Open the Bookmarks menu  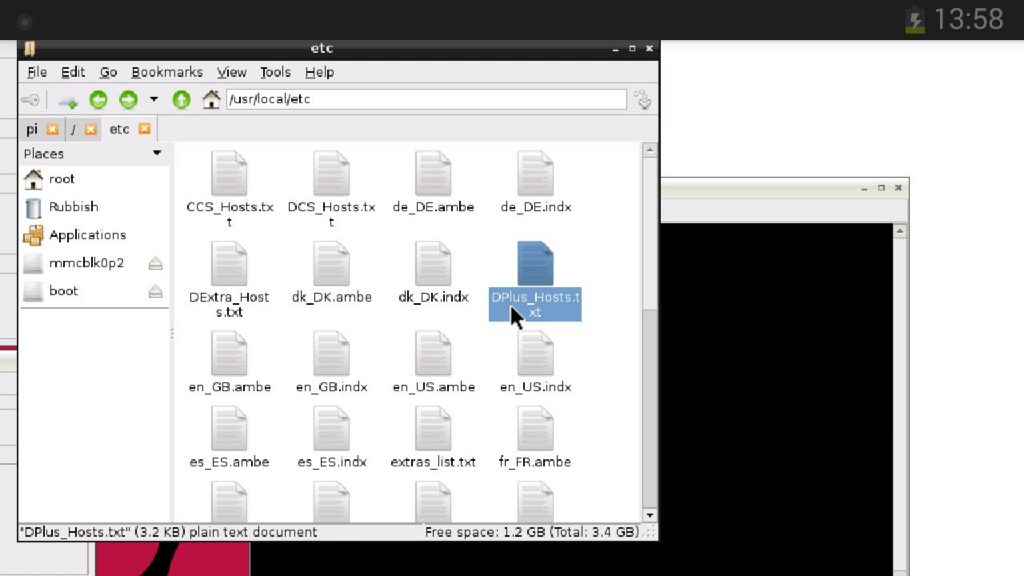point(167,72)
